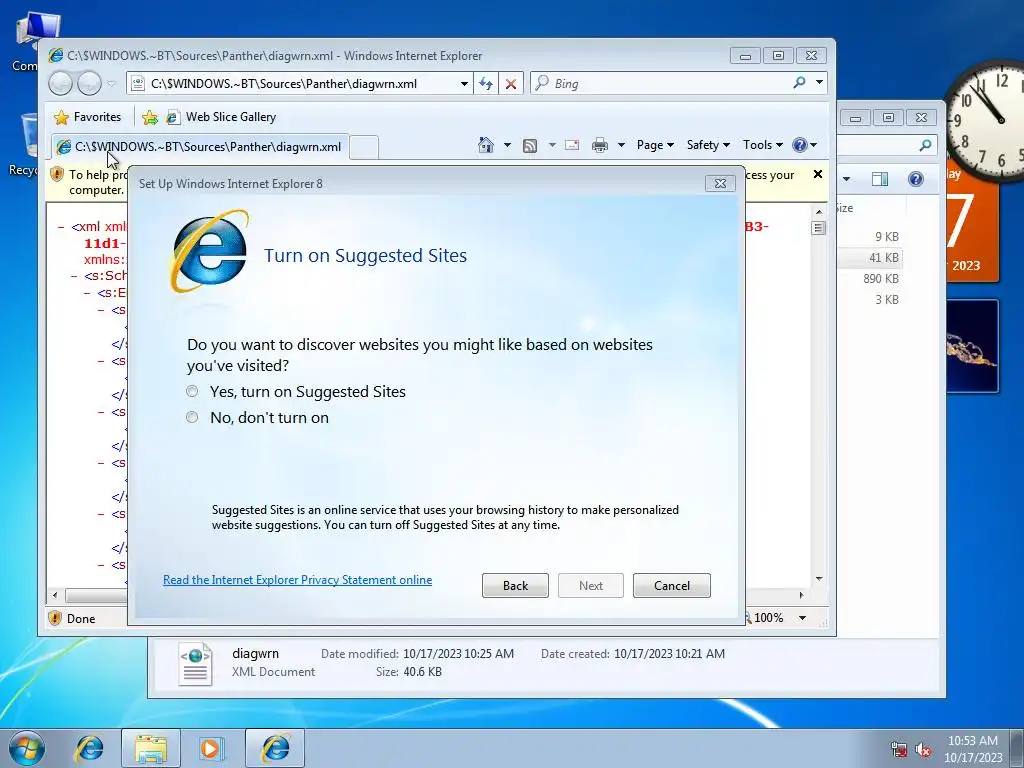Select the 41 KB file row in Explorer
The image size is (1024, 768).
(870, 258)
